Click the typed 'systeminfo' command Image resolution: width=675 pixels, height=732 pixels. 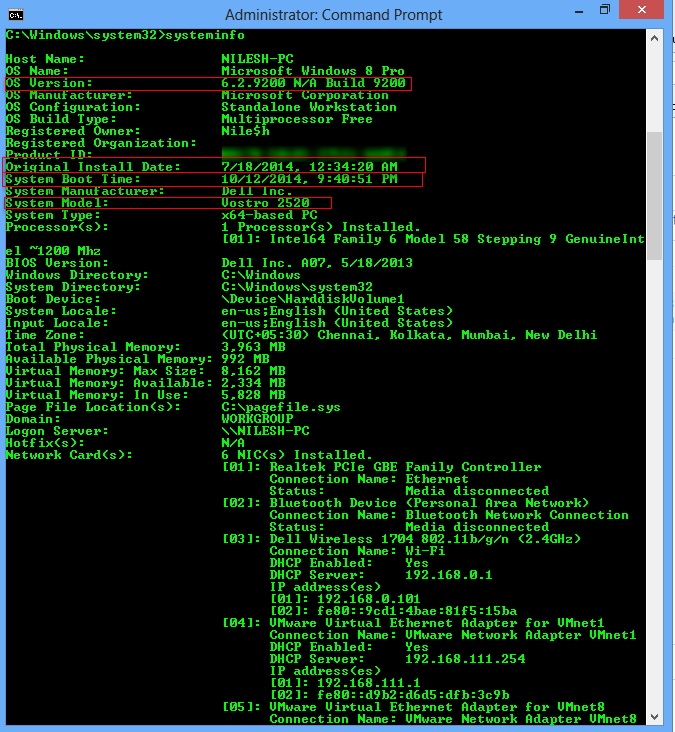pyautogui.click(x=205, y=35)
